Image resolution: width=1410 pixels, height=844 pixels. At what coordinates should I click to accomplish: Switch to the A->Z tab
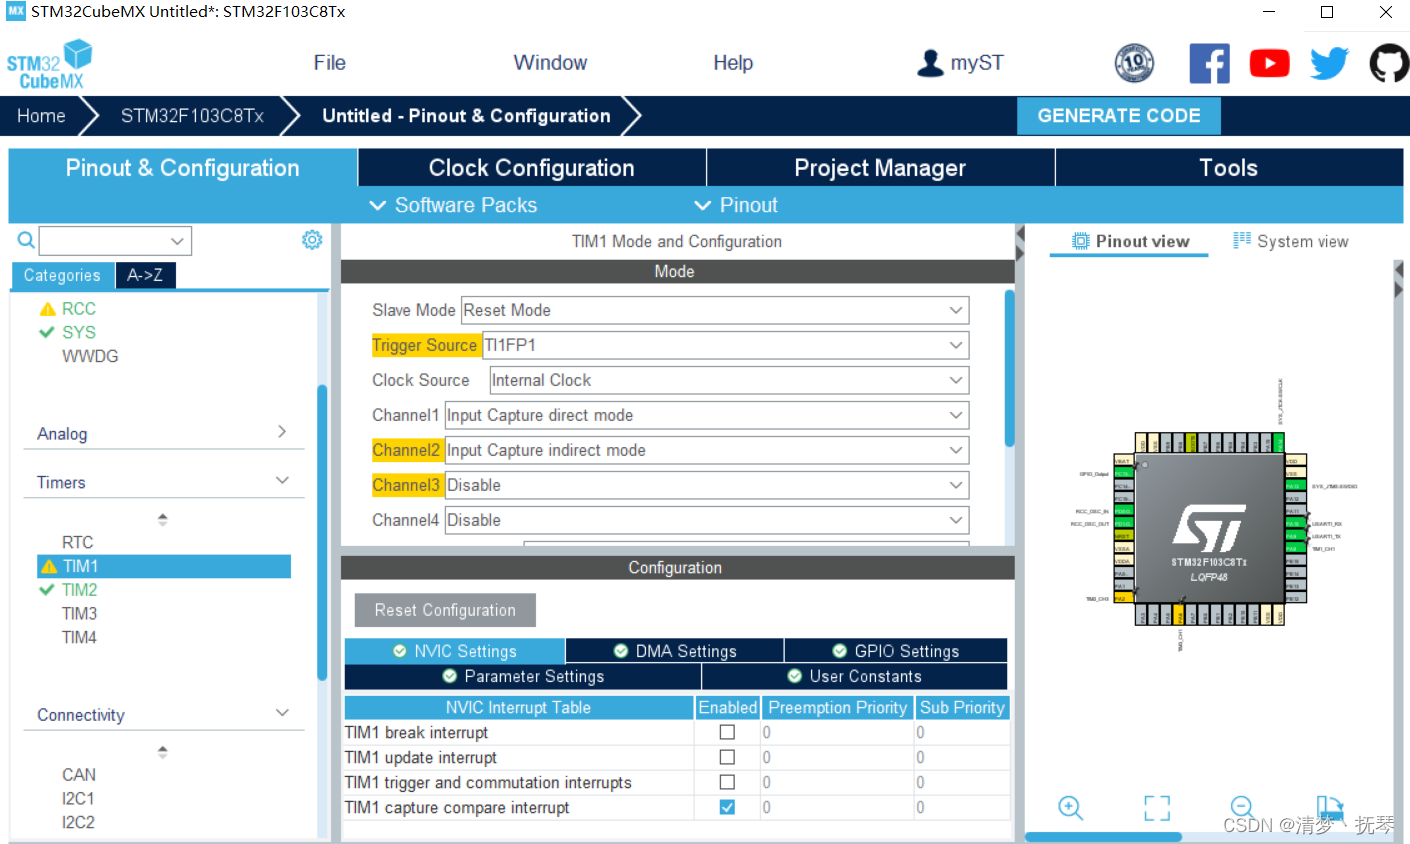click(x=145, y=275)
